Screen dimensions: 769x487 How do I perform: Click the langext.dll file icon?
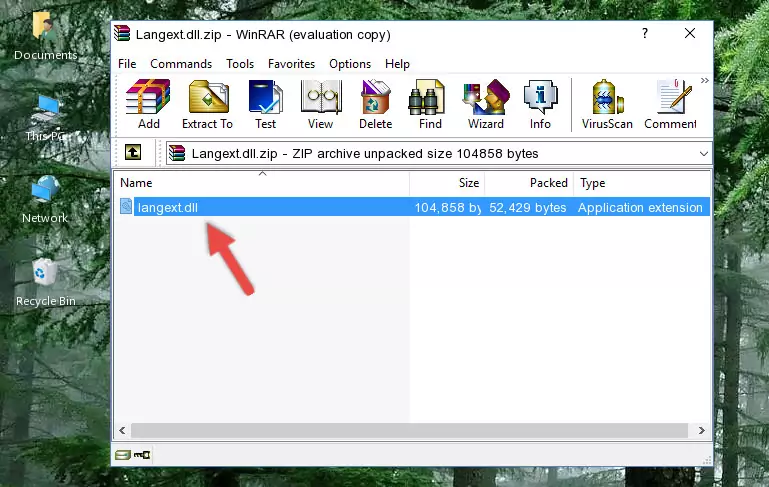click(126, 206)
